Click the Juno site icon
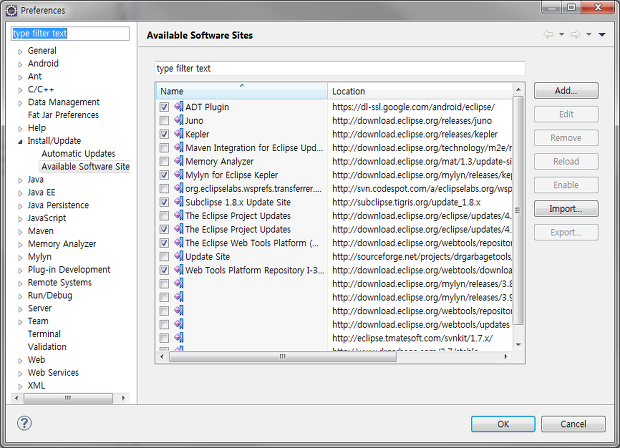 click(x=179, y=120)
